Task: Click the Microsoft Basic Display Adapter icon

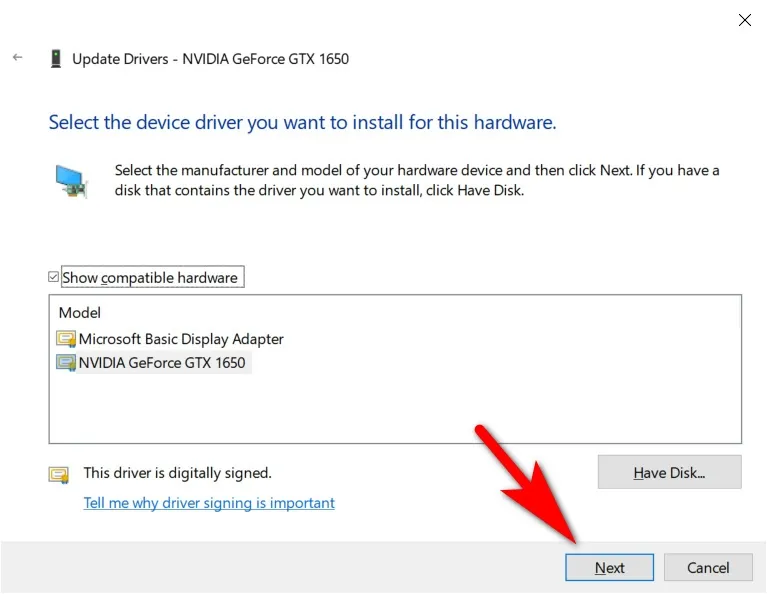Action: click(66, 339)
